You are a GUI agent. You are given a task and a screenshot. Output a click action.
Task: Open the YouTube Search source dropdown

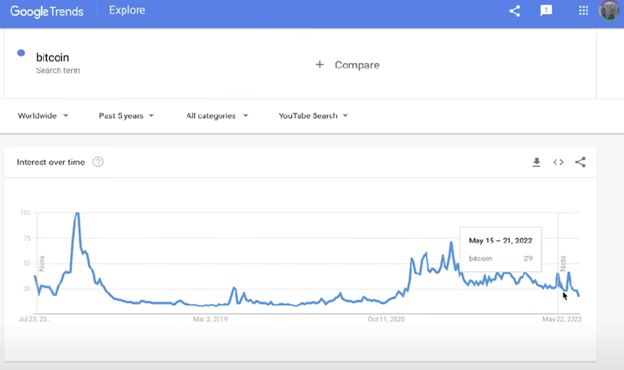313,116
